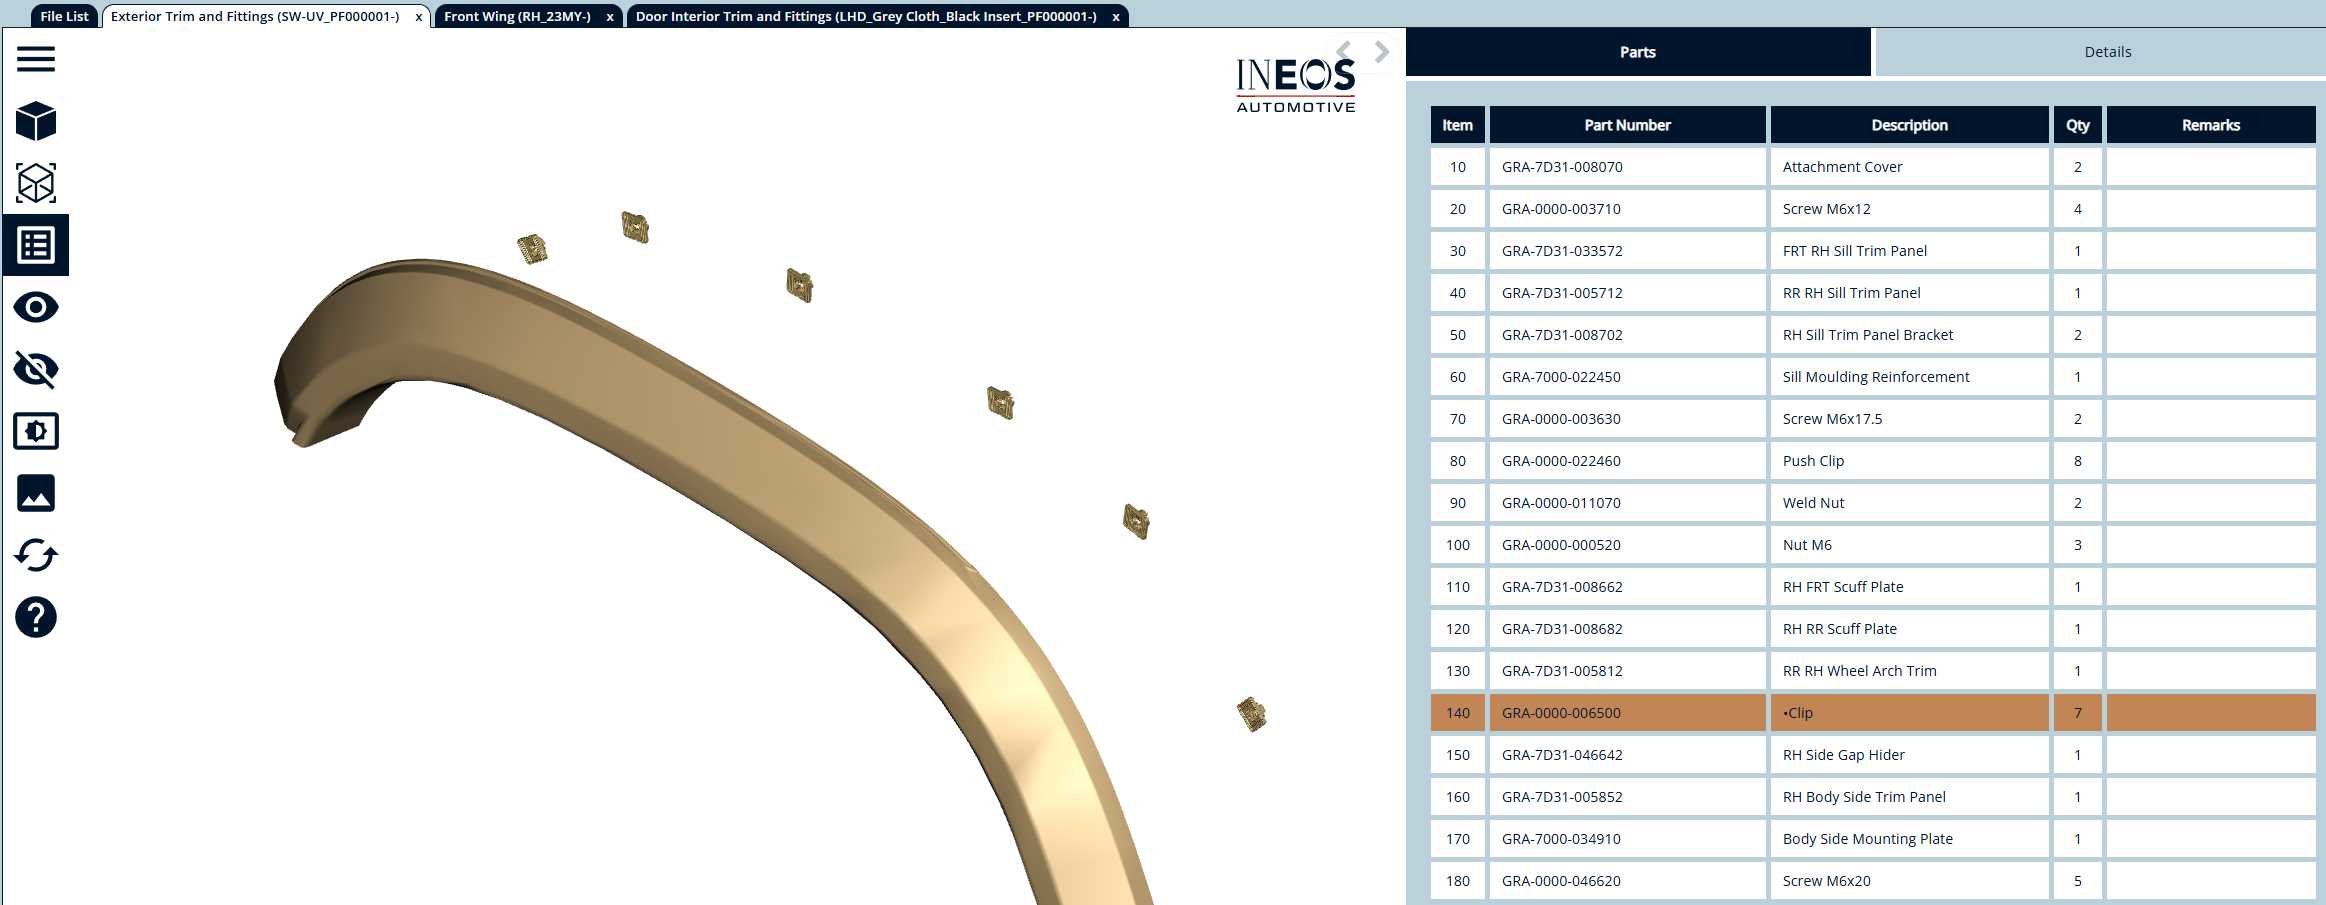Open the File List tab
The height and width of the screenshot is (905, 2326).
64,16
